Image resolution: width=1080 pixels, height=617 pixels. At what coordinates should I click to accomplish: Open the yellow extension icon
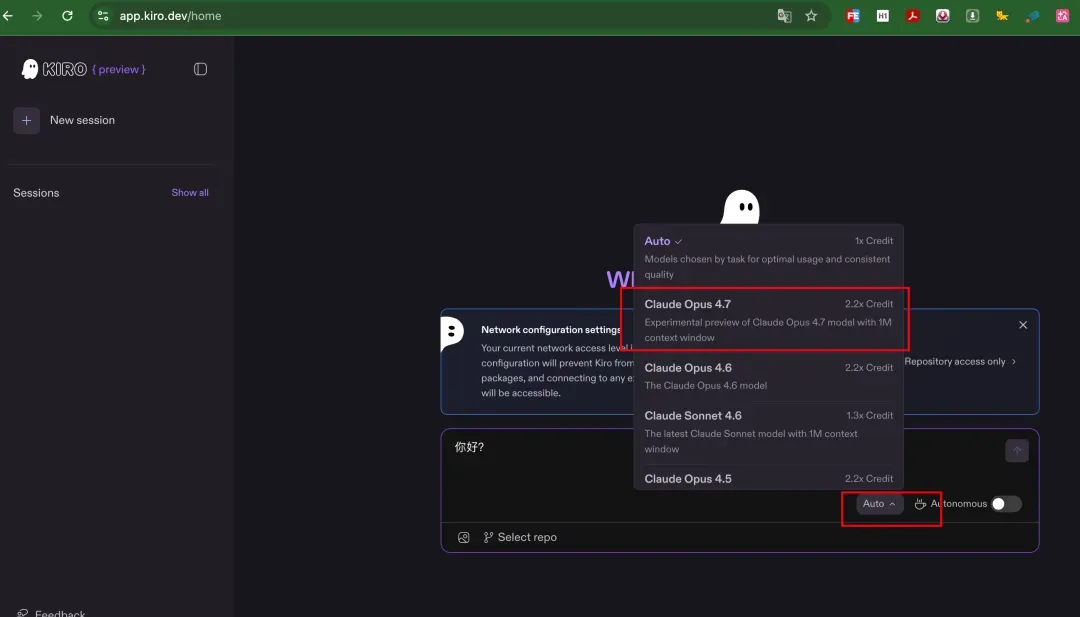[x=1002, y=16]
